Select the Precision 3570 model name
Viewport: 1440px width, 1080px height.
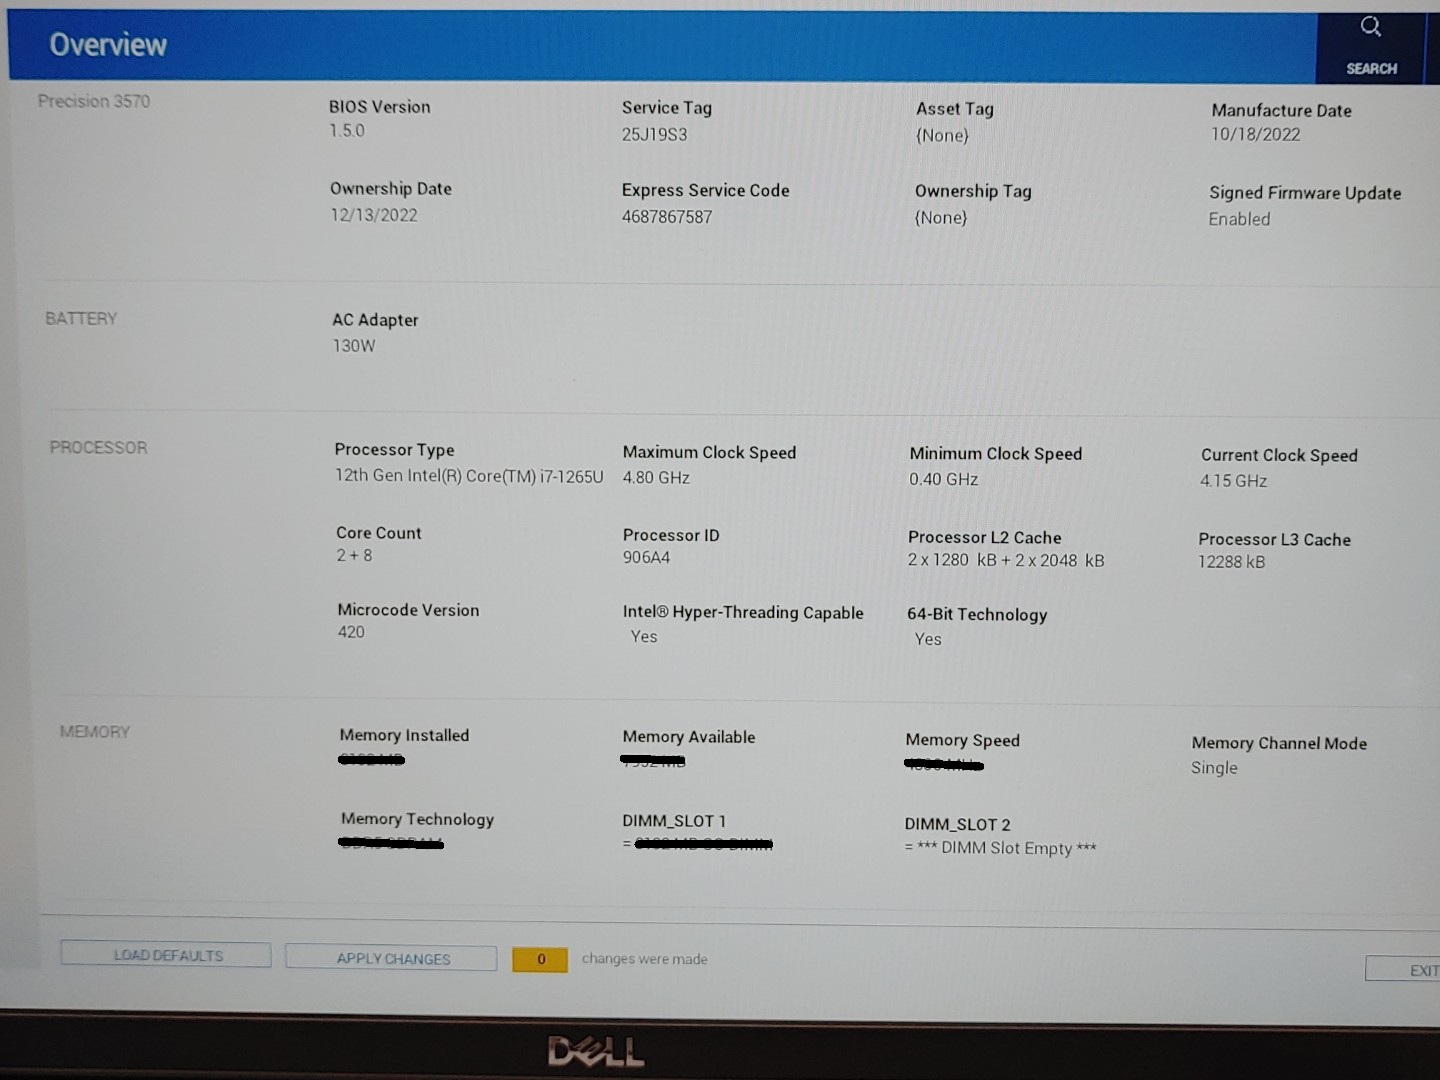click(x=93, y=101)
